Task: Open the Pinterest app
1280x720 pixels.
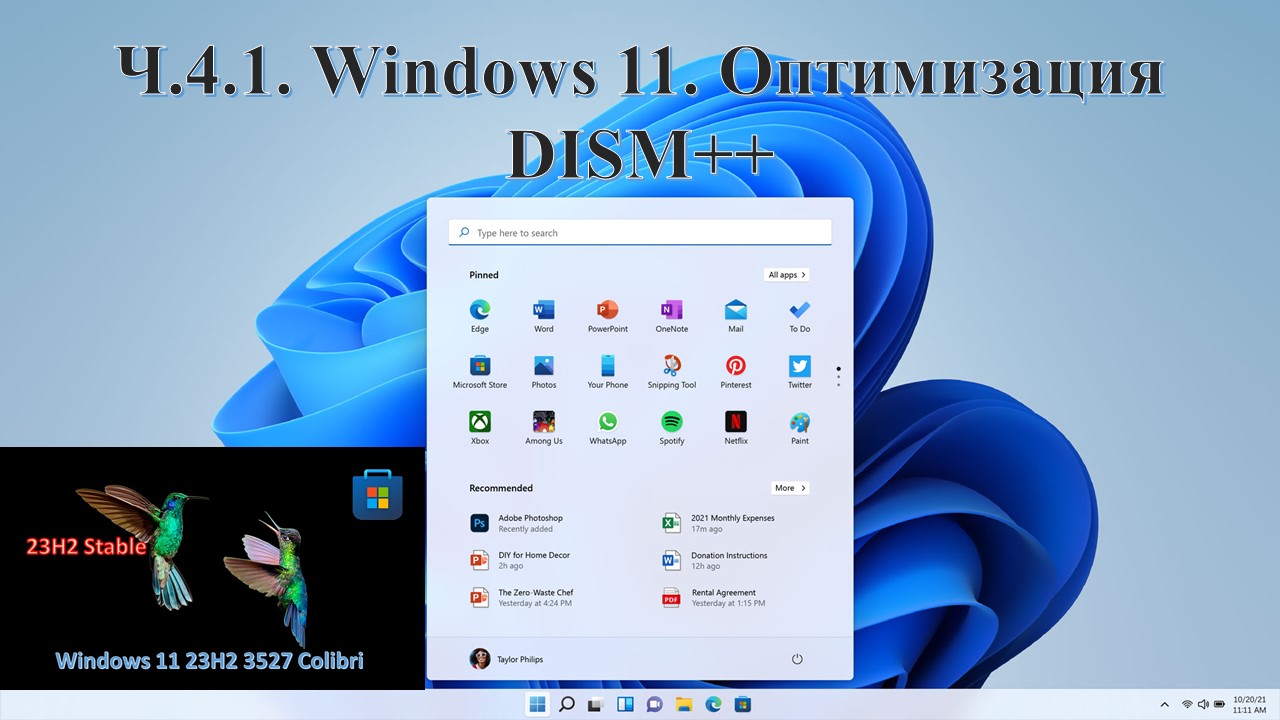Action: pyautogui.click(x=736, y=372)
